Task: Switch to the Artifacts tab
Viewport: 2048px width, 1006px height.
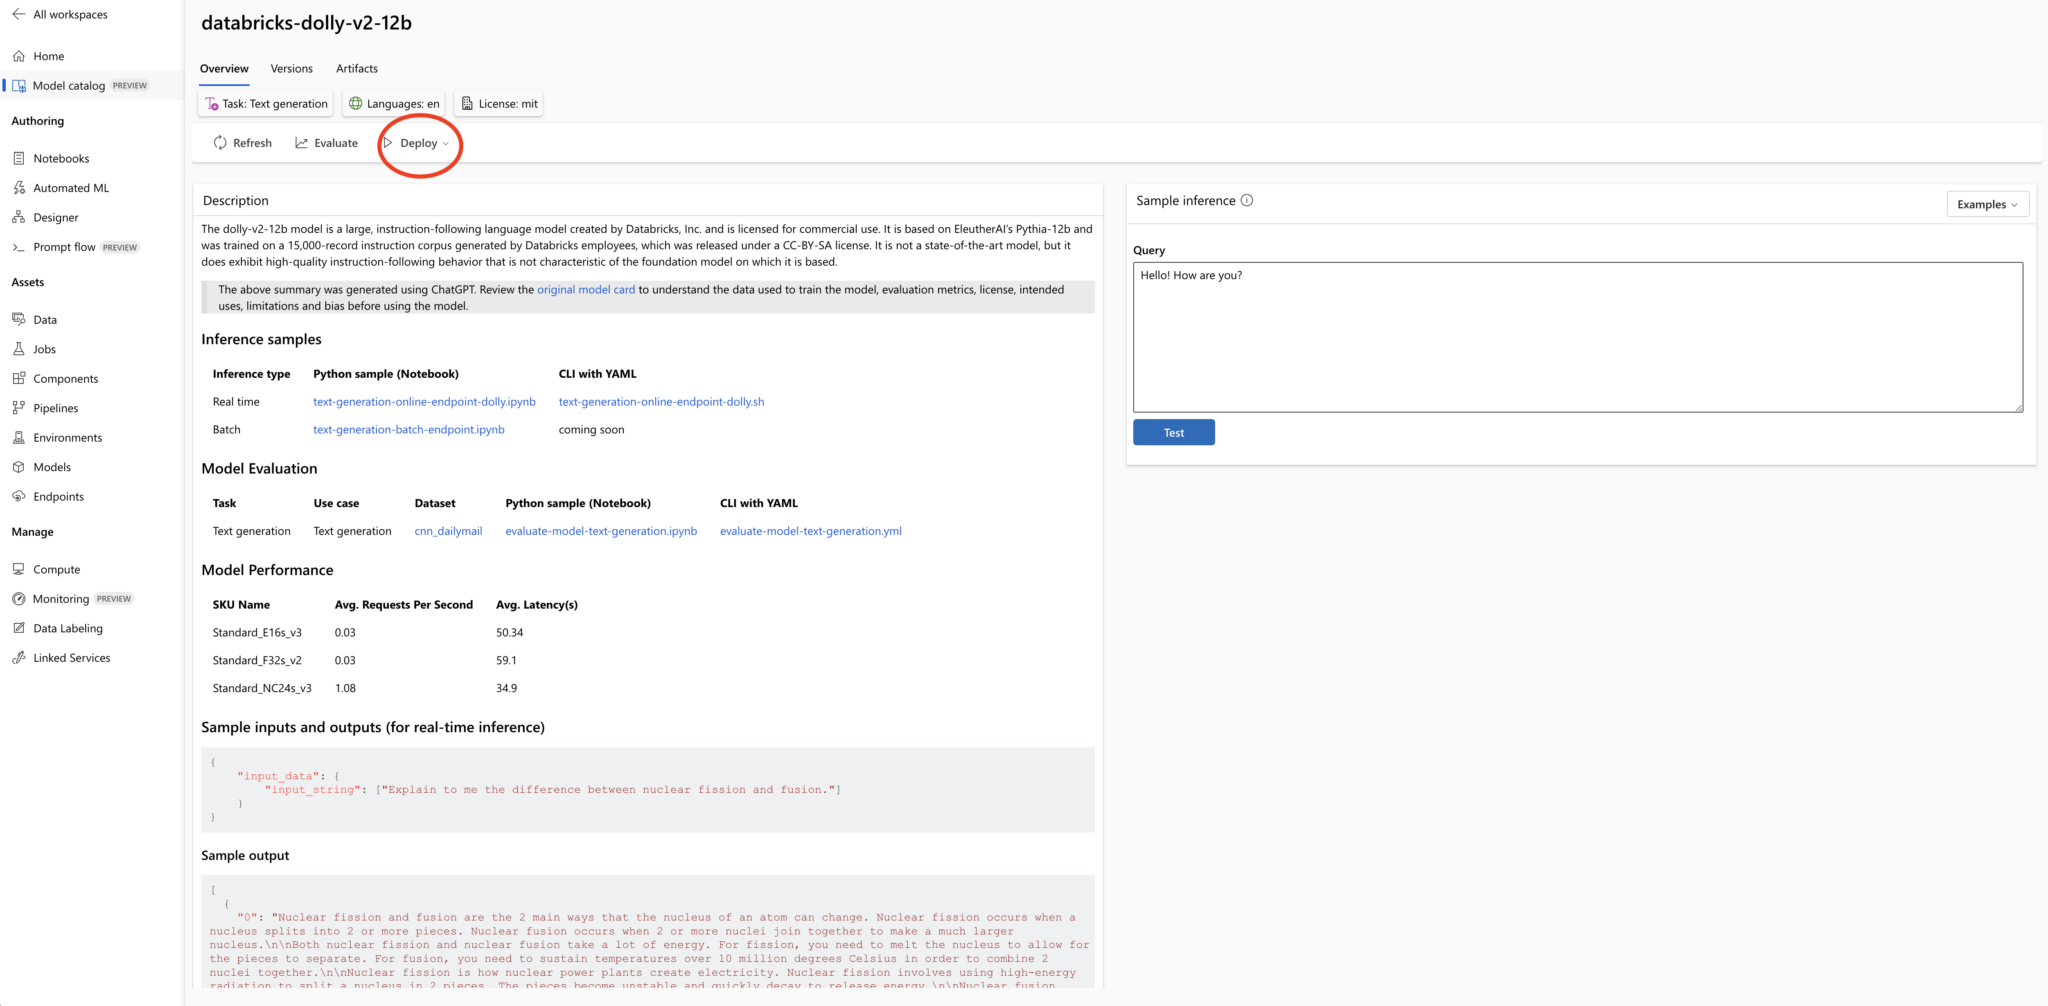Action: pos(356,68)
